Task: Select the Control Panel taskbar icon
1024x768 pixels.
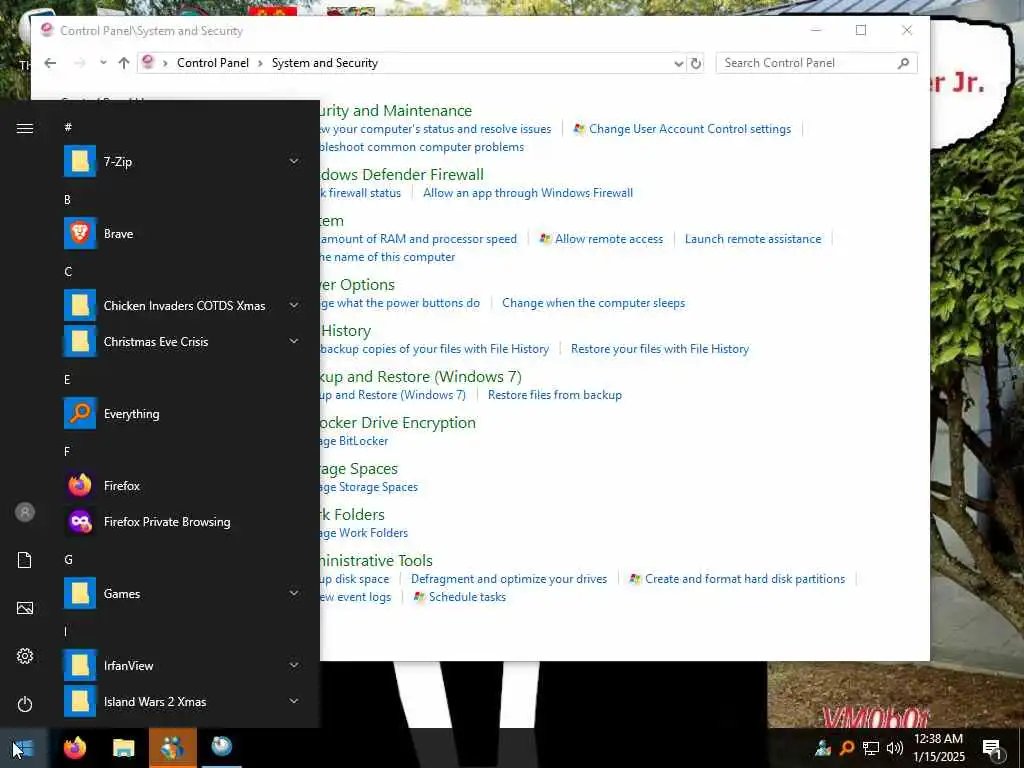Action: (172, 748)
